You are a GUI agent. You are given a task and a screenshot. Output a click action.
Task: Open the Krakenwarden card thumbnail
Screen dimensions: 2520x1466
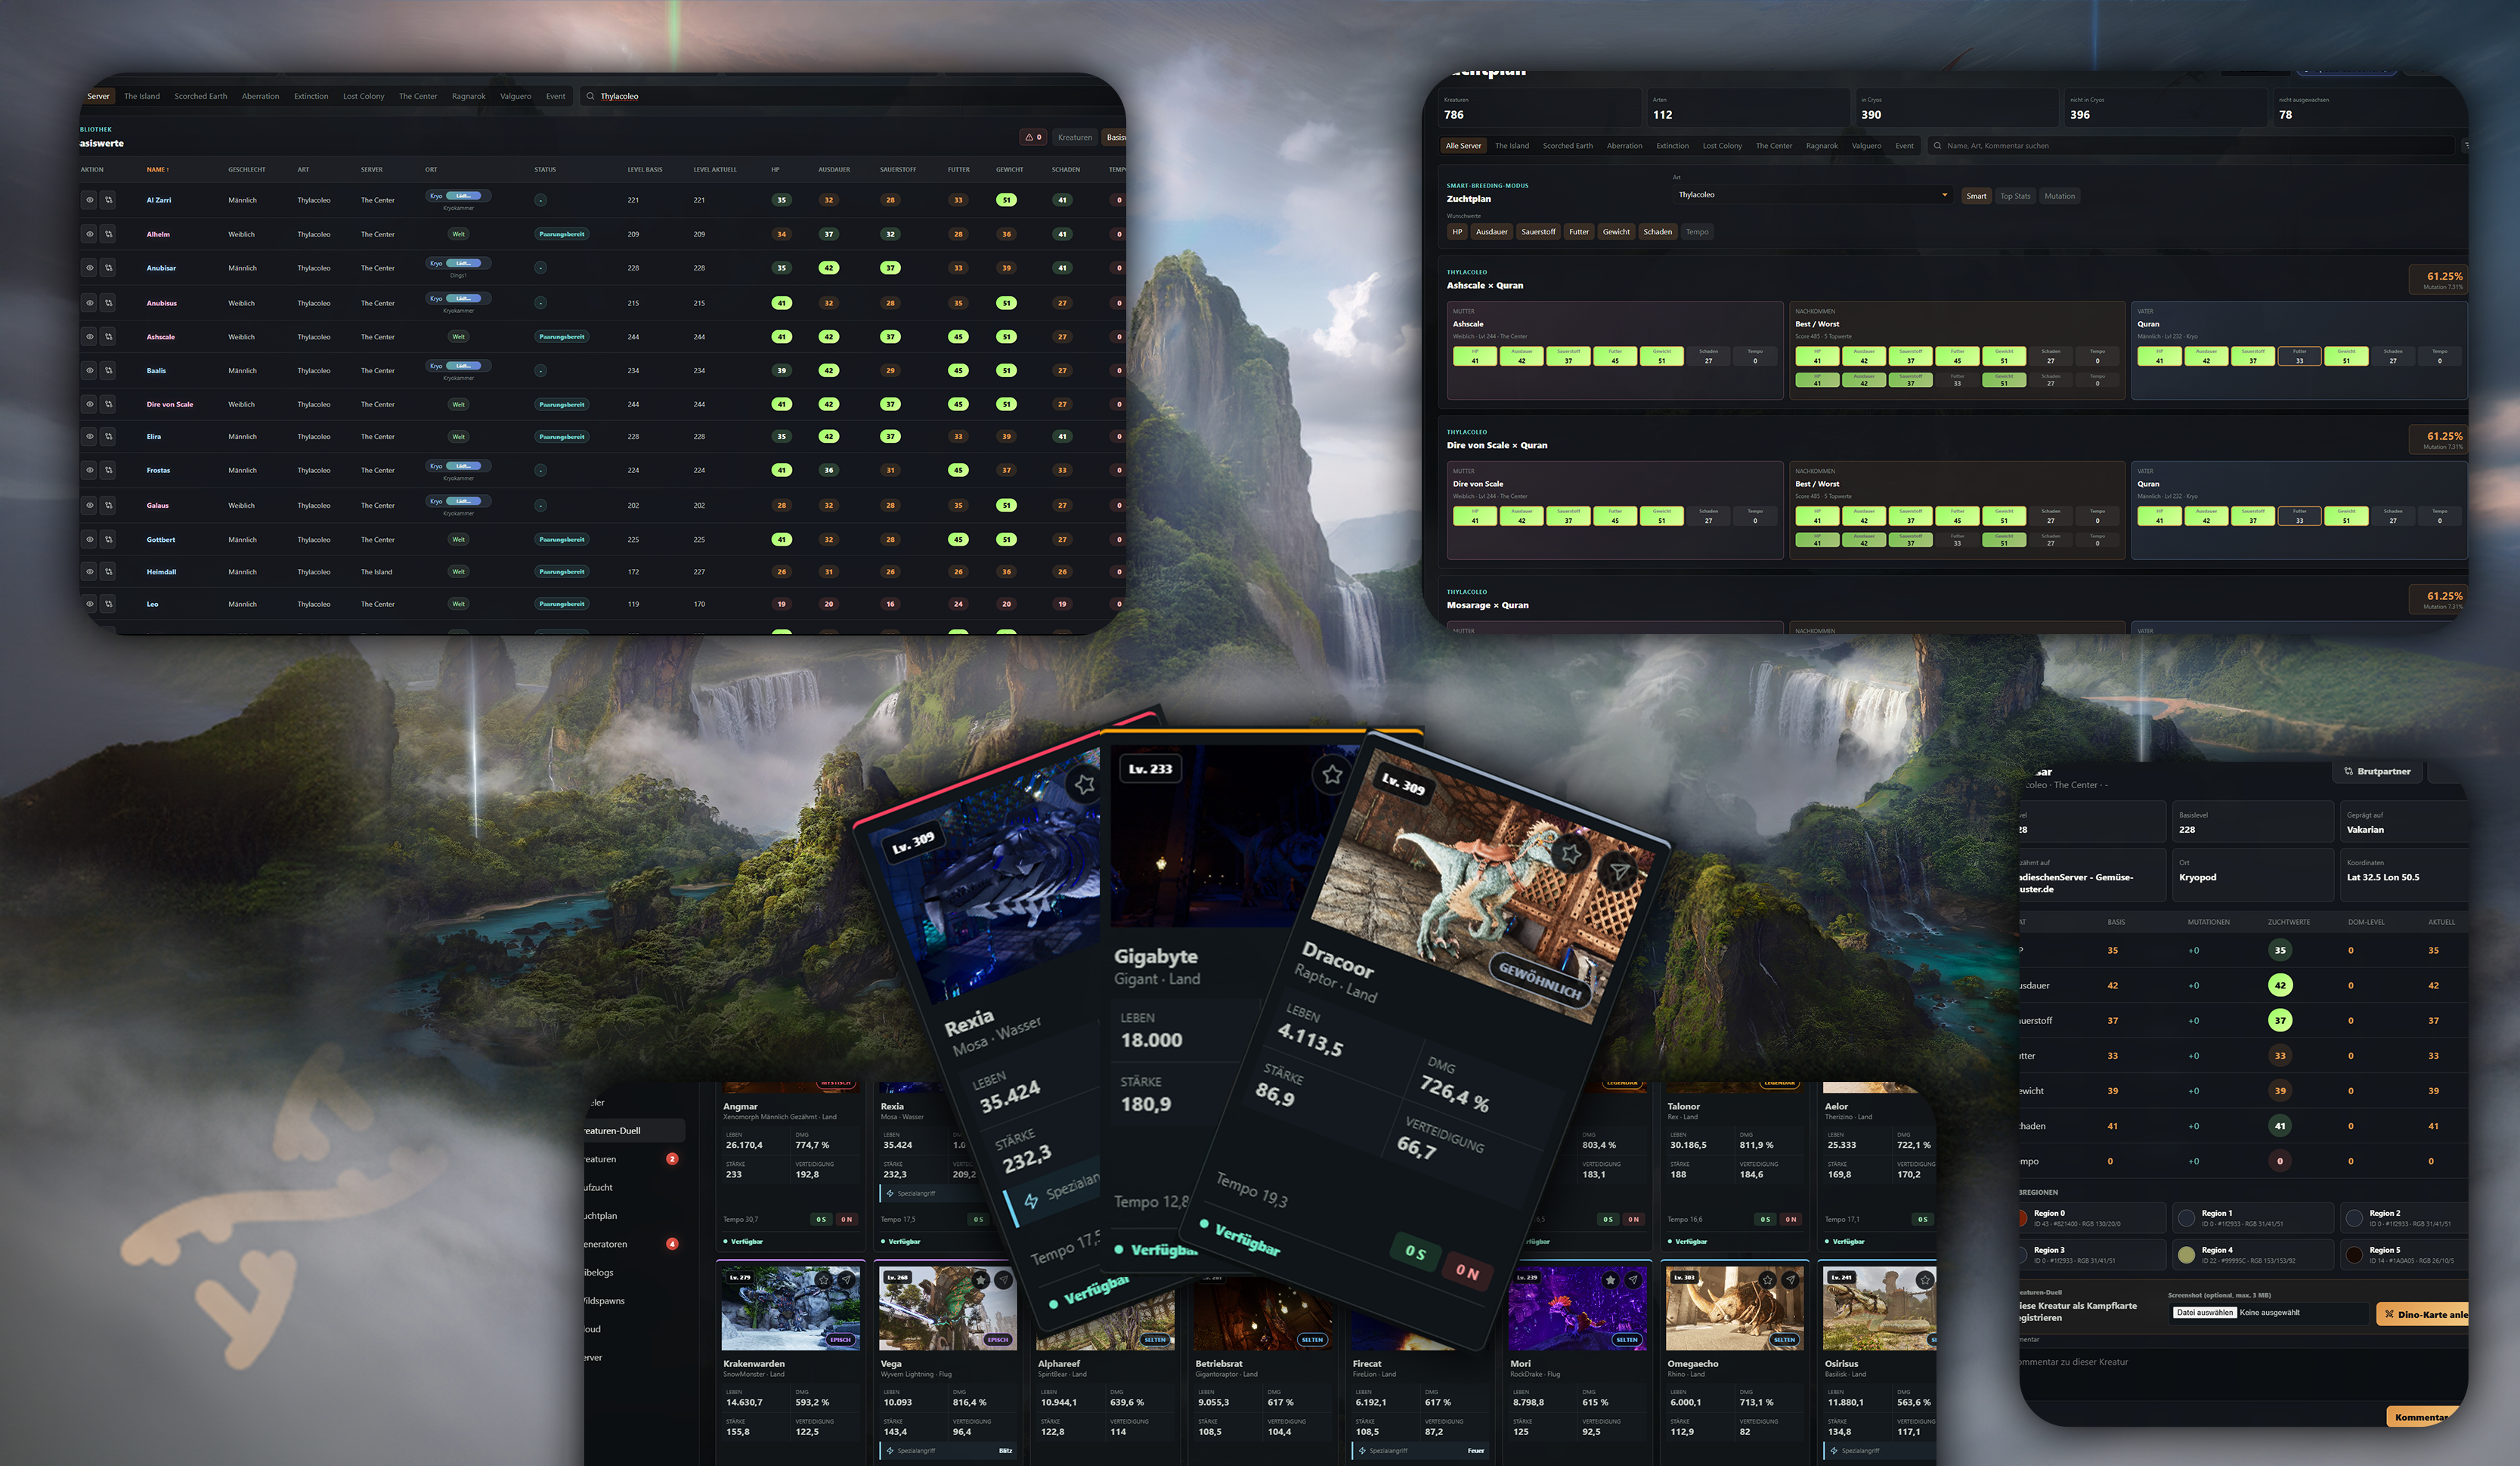pyautogui.click(x=790, y=1308)
